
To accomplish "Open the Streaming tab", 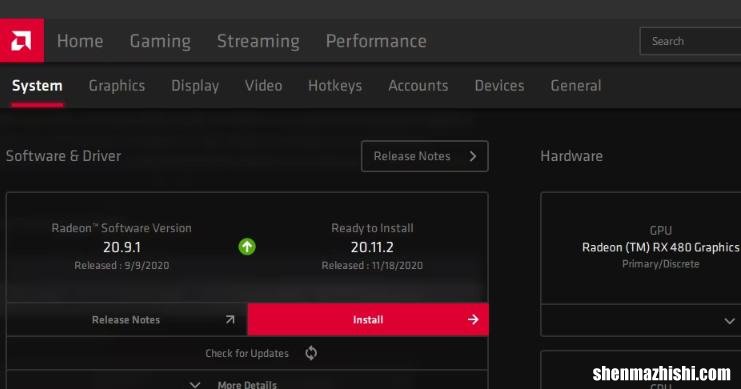I will [258, 41].
